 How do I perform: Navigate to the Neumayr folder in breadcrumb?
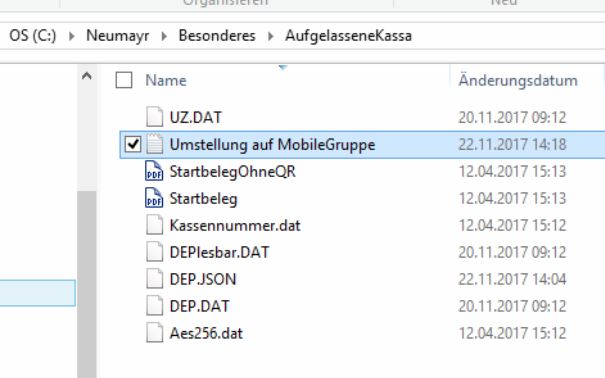118,35
